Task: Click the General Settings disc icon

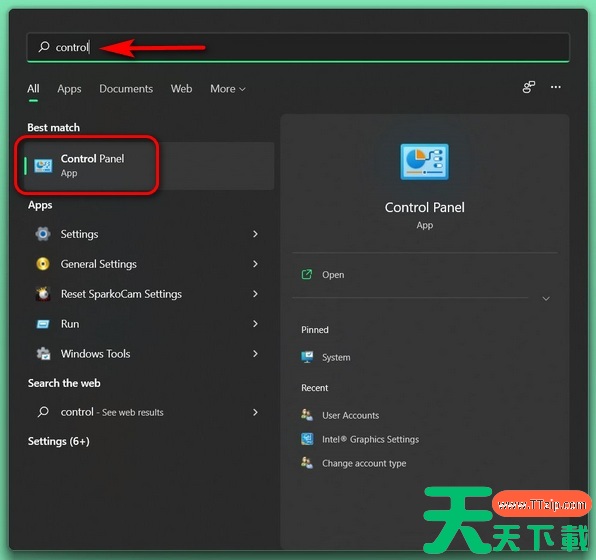Action: [x=43, y=264]
